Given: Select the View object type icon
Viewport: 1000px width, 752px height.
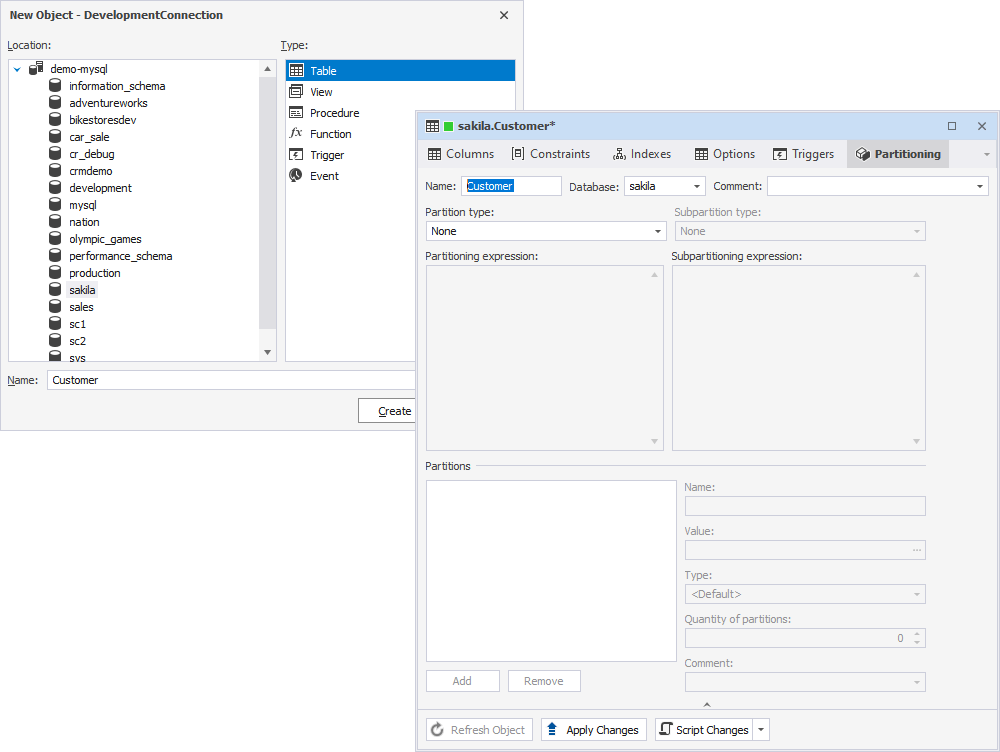Looking at the screenshot, I should tap(296, 91).
